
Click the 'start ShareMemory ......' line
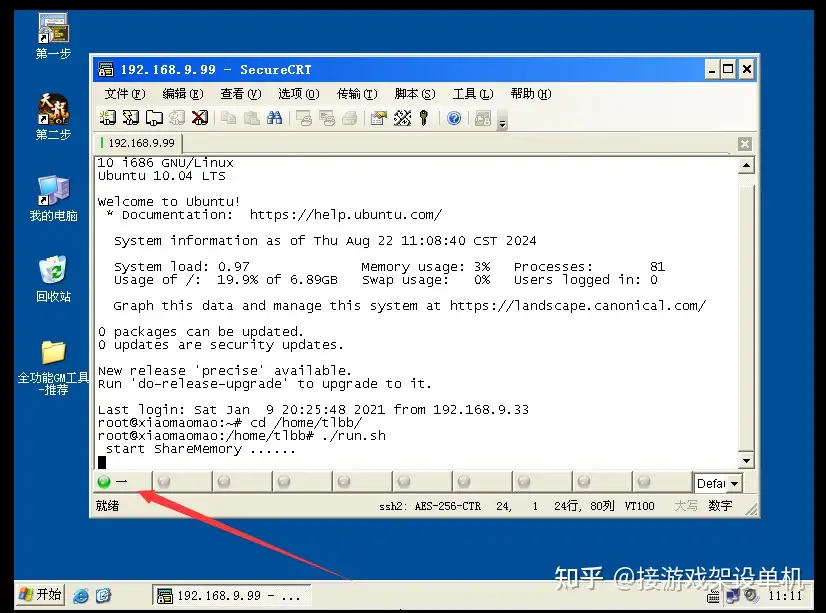[200, 449]
